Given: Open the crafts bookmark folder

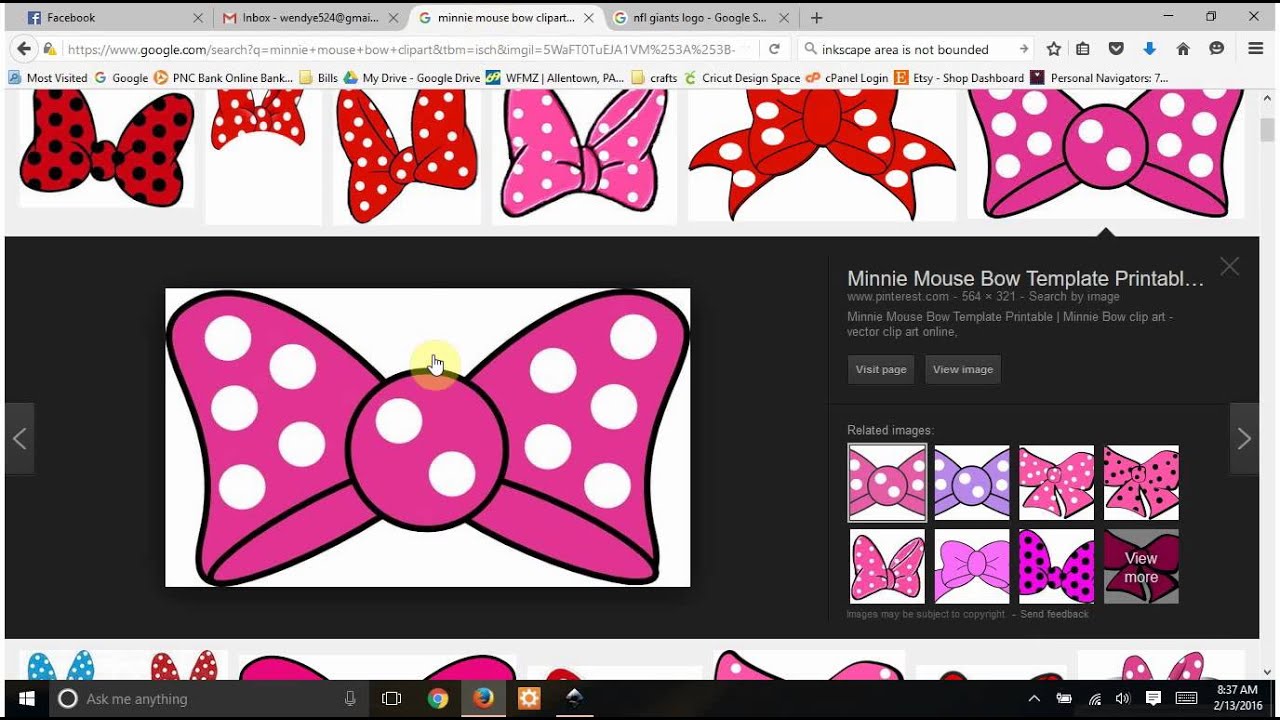Looking at the screenshot, I should [x=654, y=78].
